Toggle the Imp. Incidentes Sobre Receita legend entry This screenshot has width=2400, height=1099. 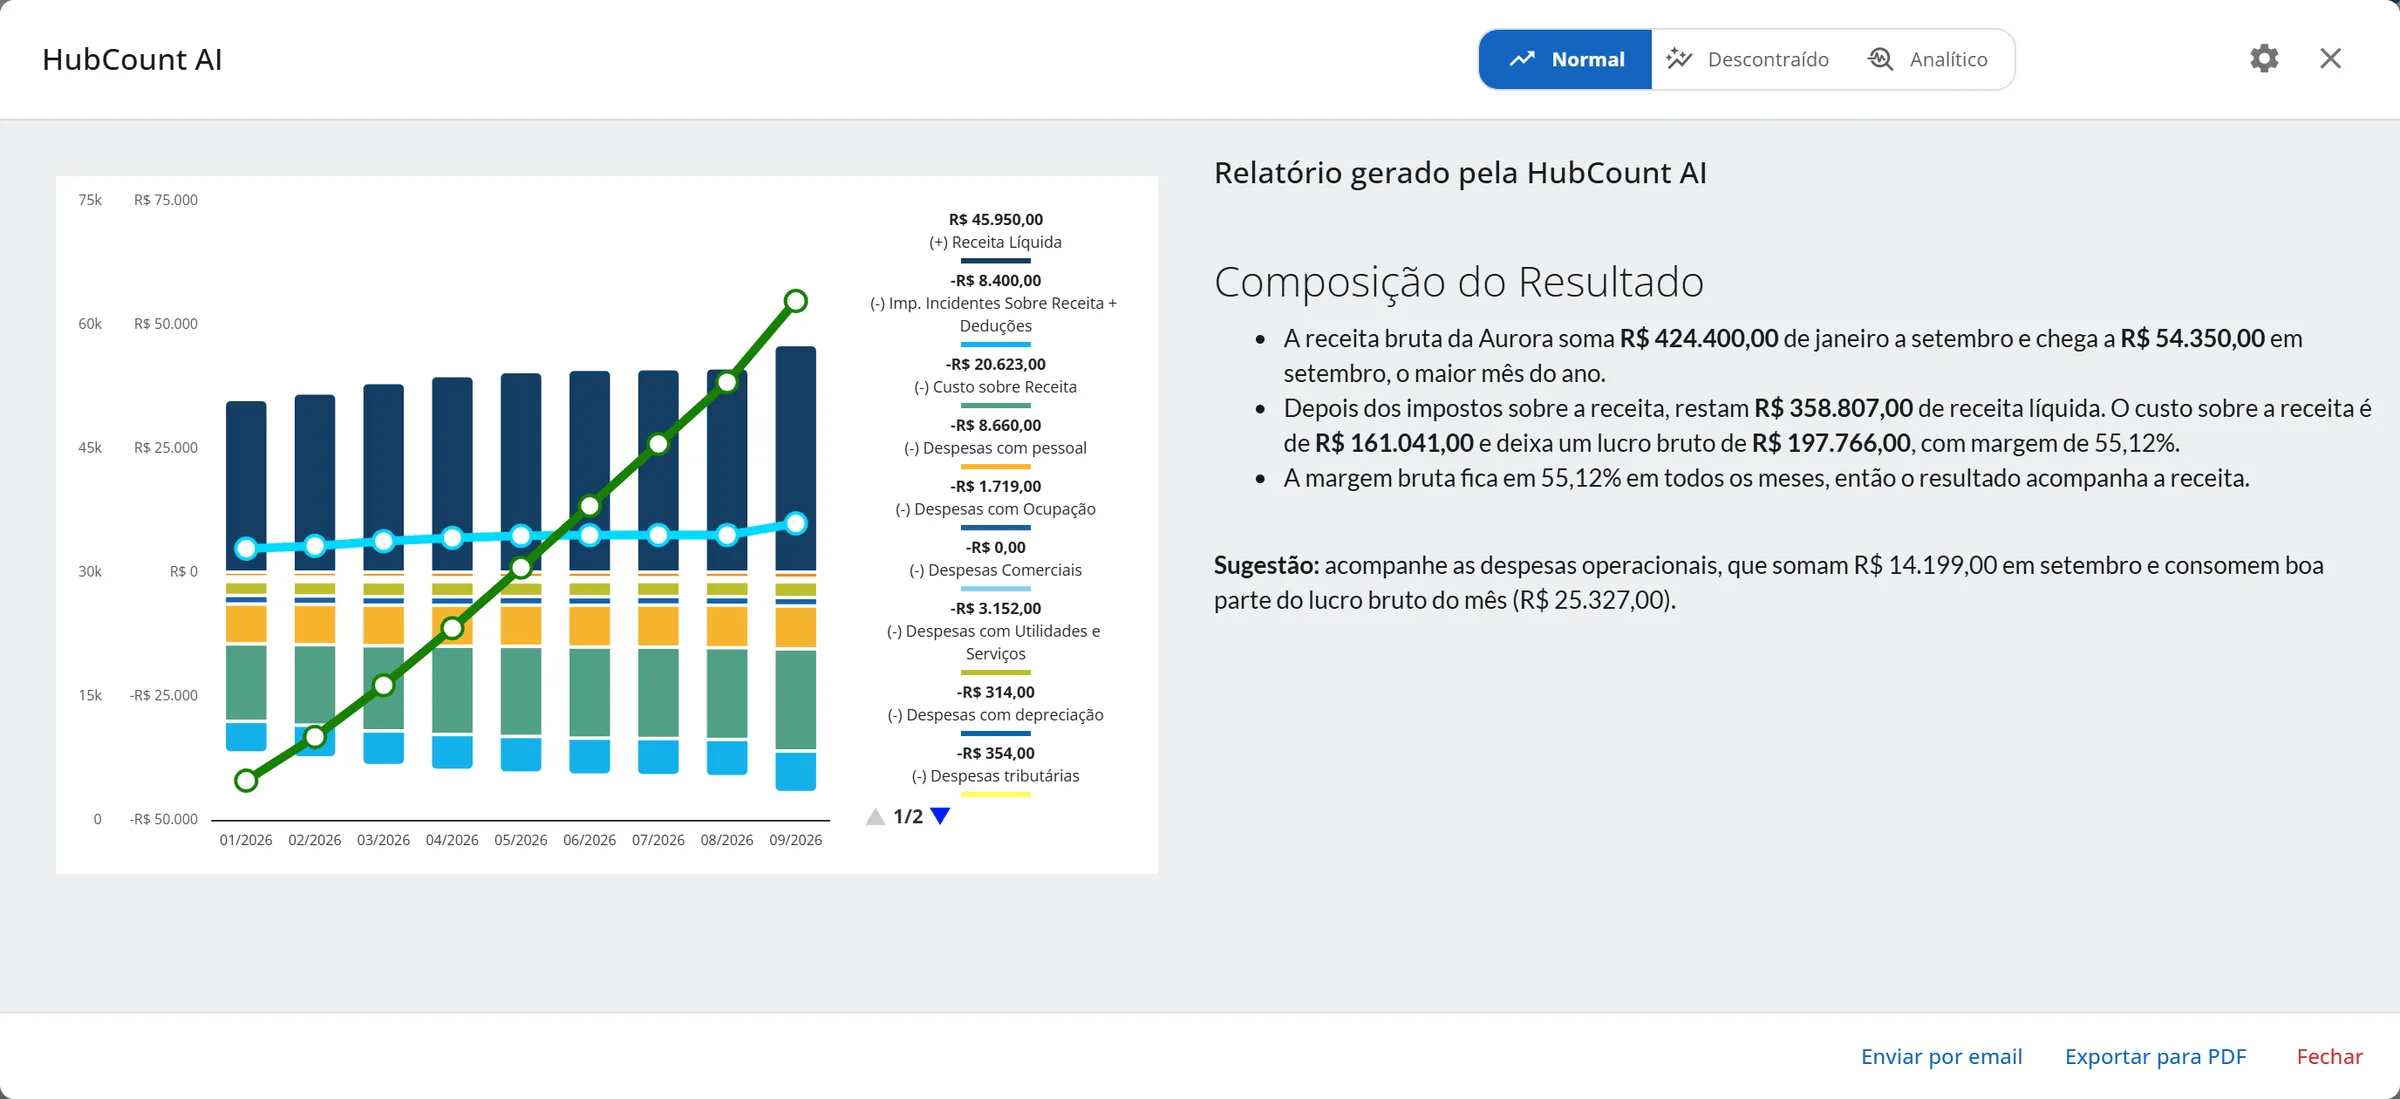[995, 314]
